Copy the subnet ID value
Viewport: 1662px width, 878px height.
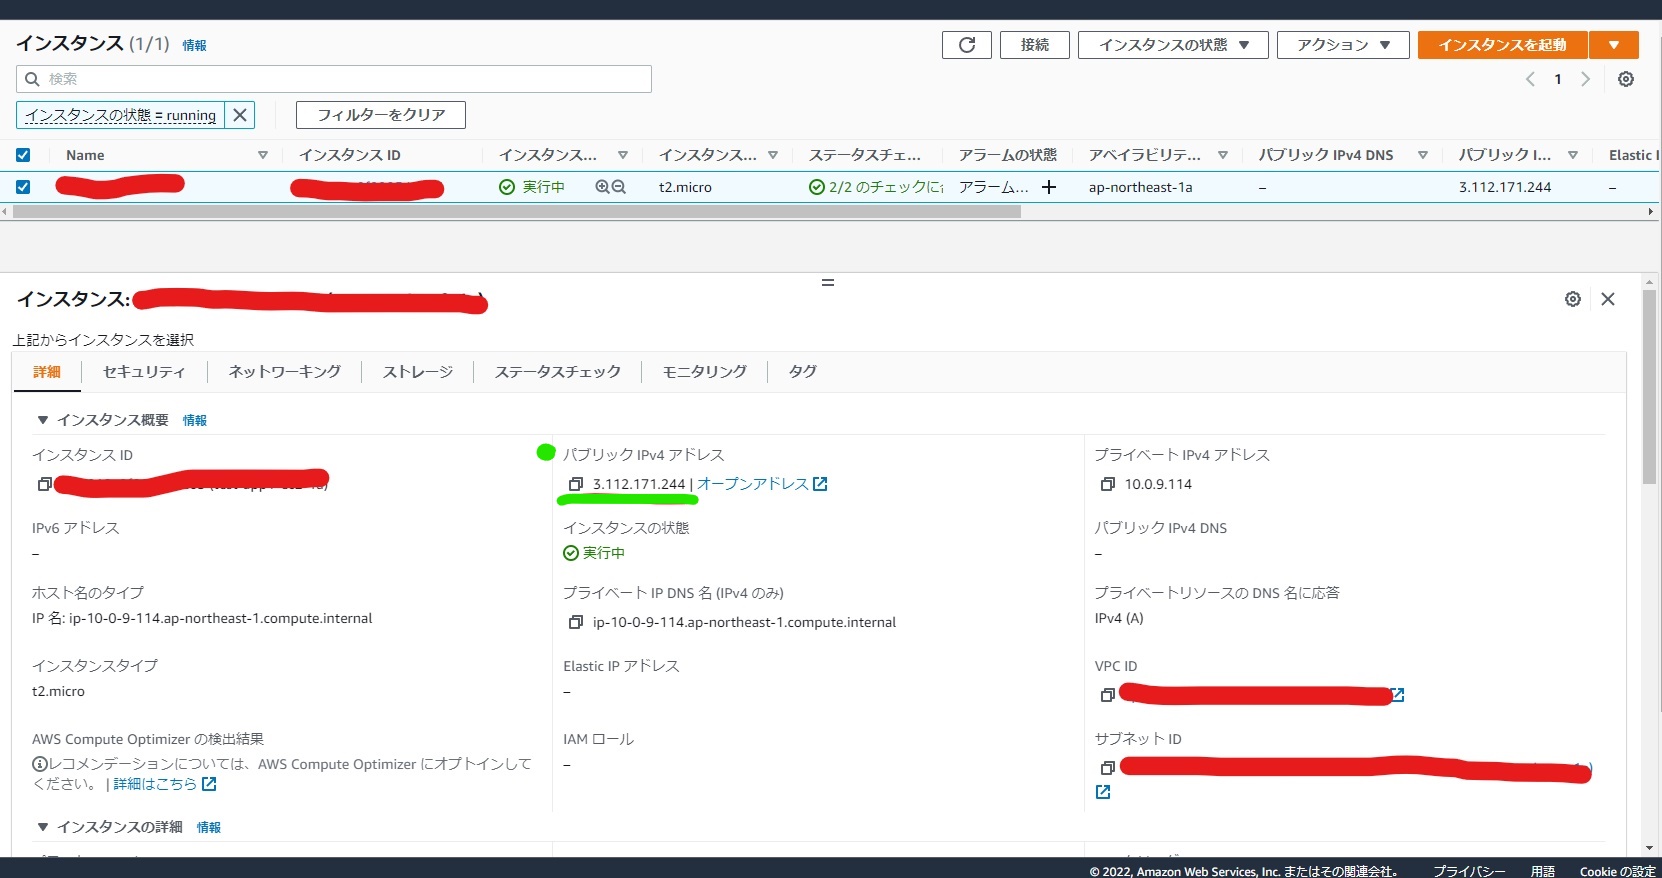tap(1107, 768)
